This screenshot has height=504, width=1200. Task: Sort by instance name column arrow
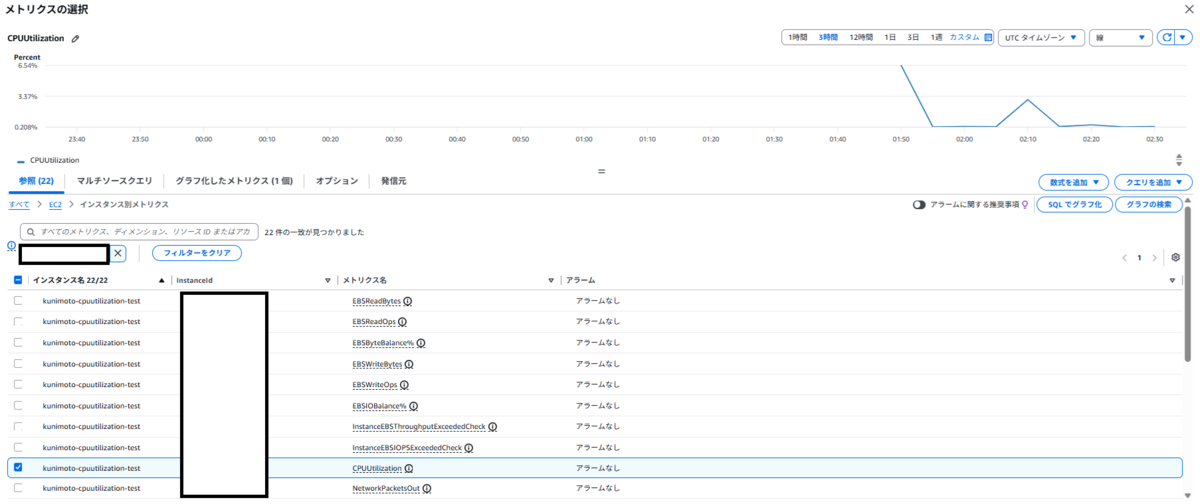click(x=162, y=280)
